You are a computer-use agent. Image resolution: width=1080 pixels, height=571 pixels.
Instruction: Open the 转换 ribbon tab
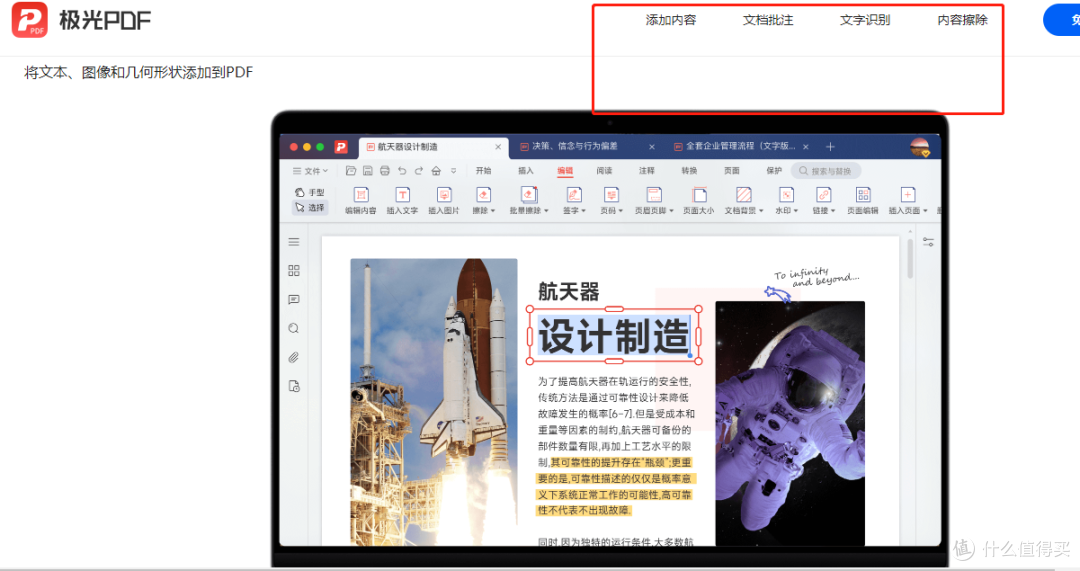(689, 171)
